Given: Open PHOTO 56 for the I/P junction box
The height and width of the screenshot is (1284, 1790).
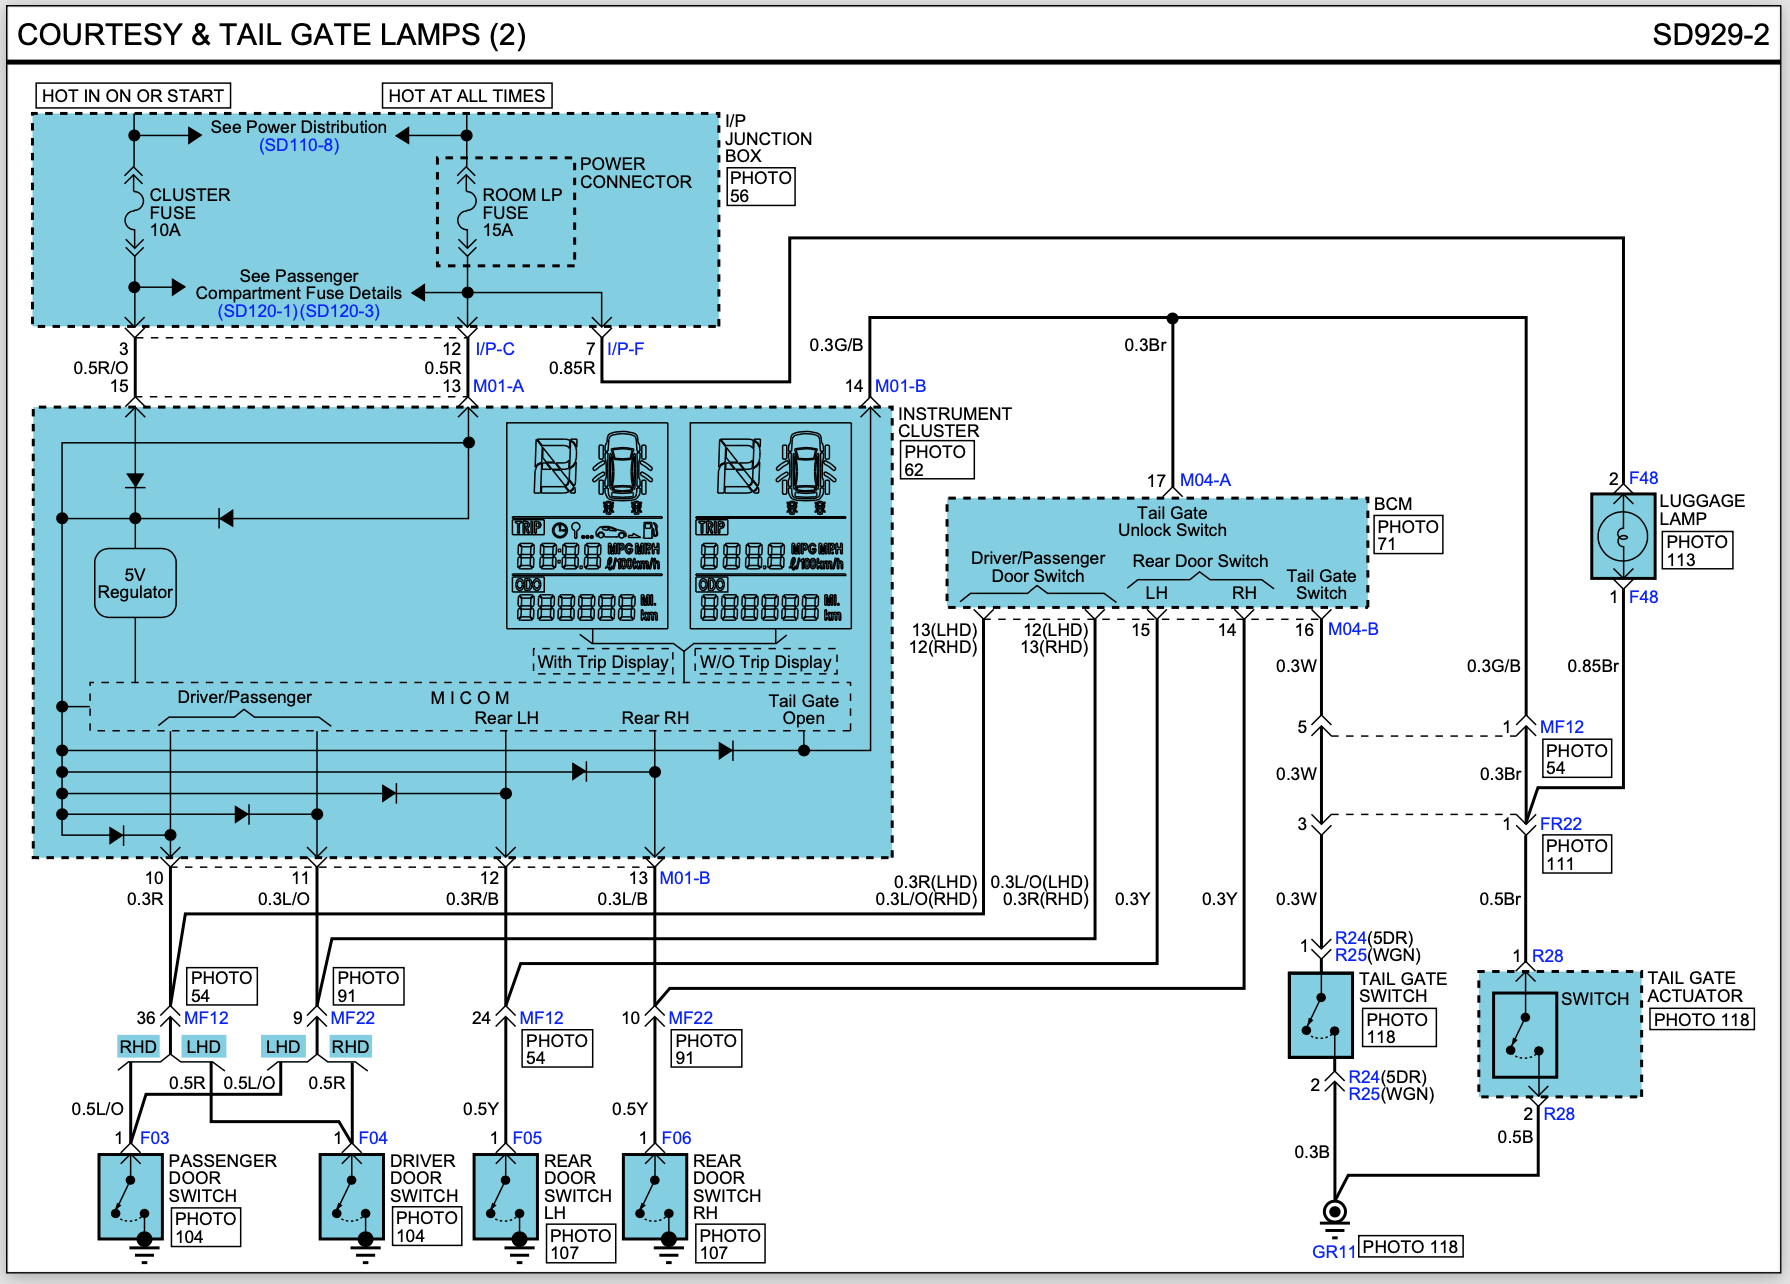Looking at the screenshot, I should [760, 187].
